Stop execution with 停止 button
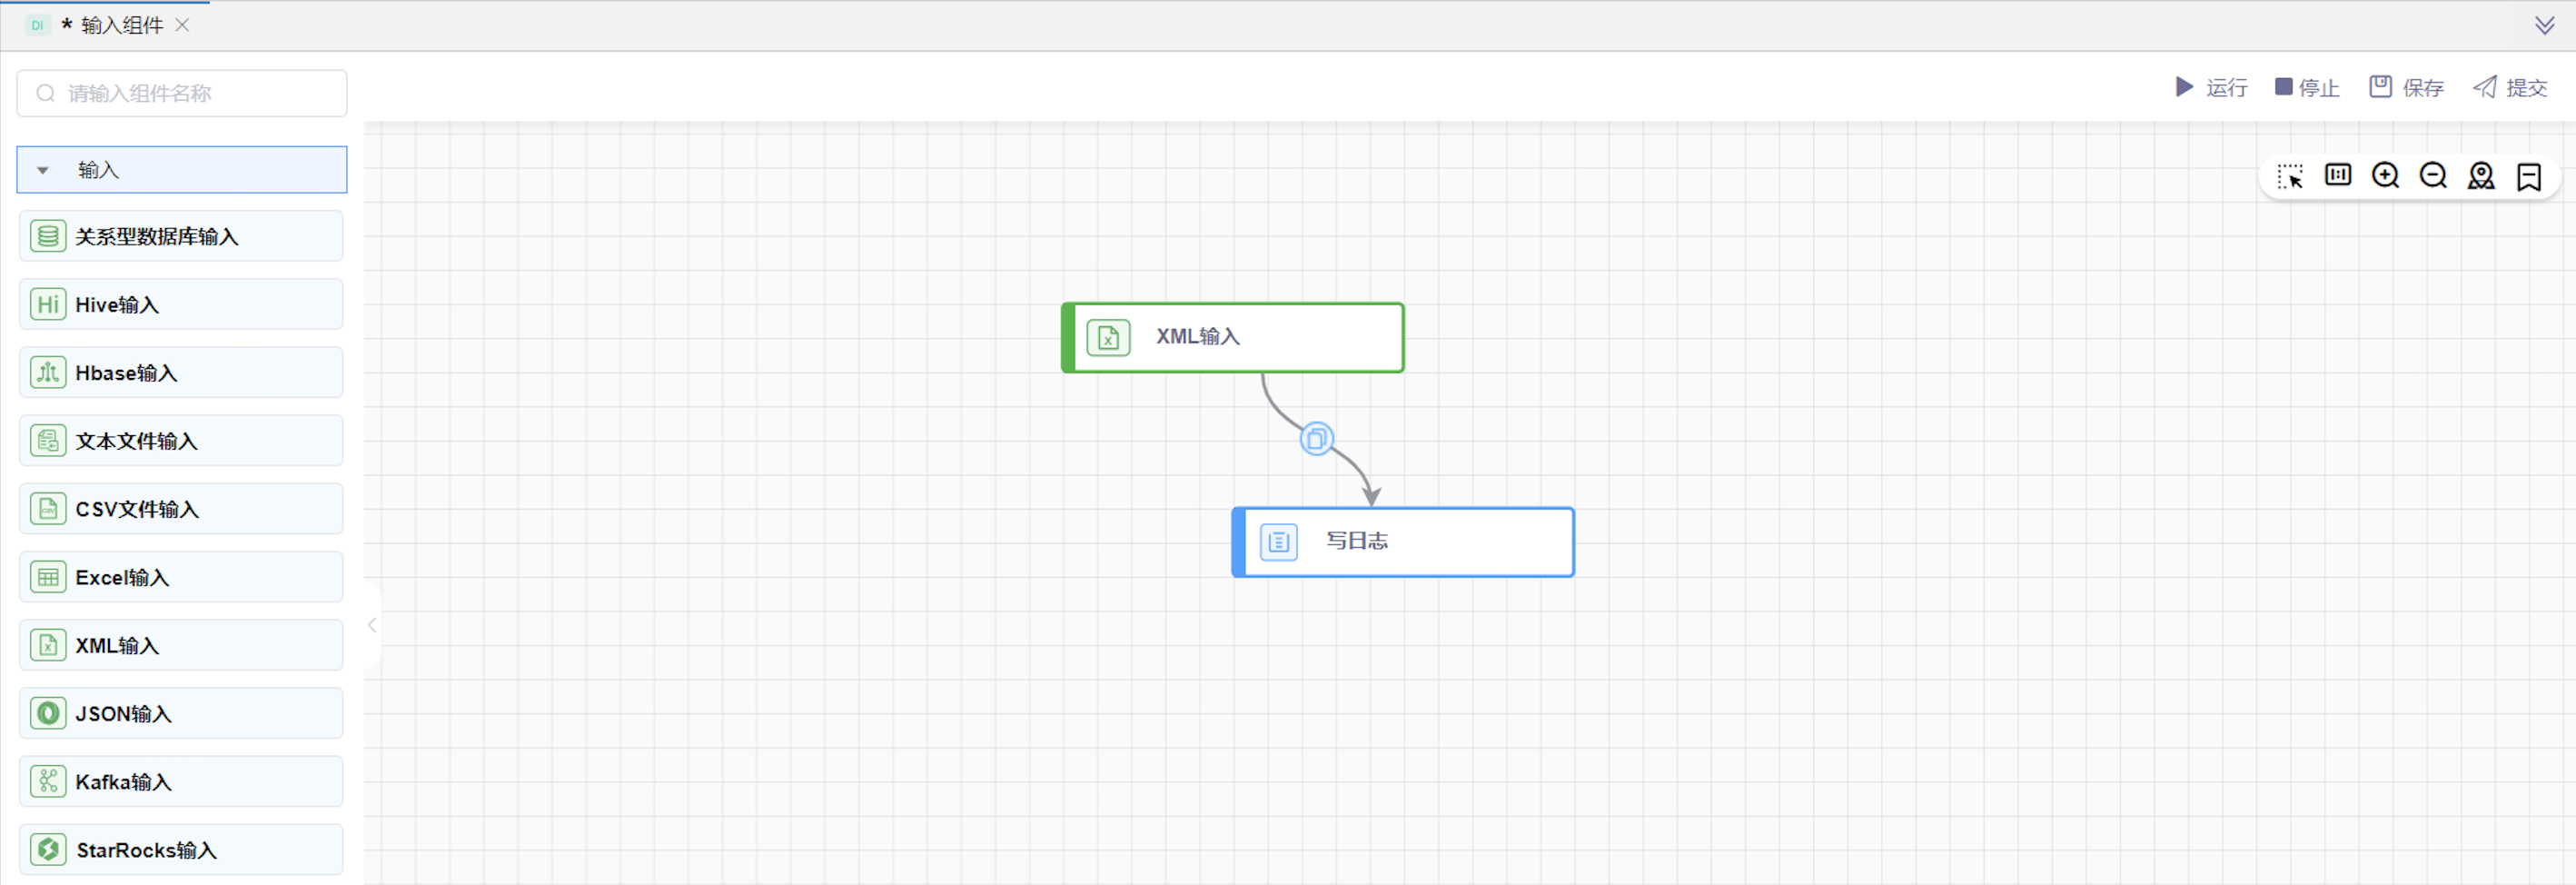Viewport: 2576px width, 885px height. click(x=2307, y=88)
